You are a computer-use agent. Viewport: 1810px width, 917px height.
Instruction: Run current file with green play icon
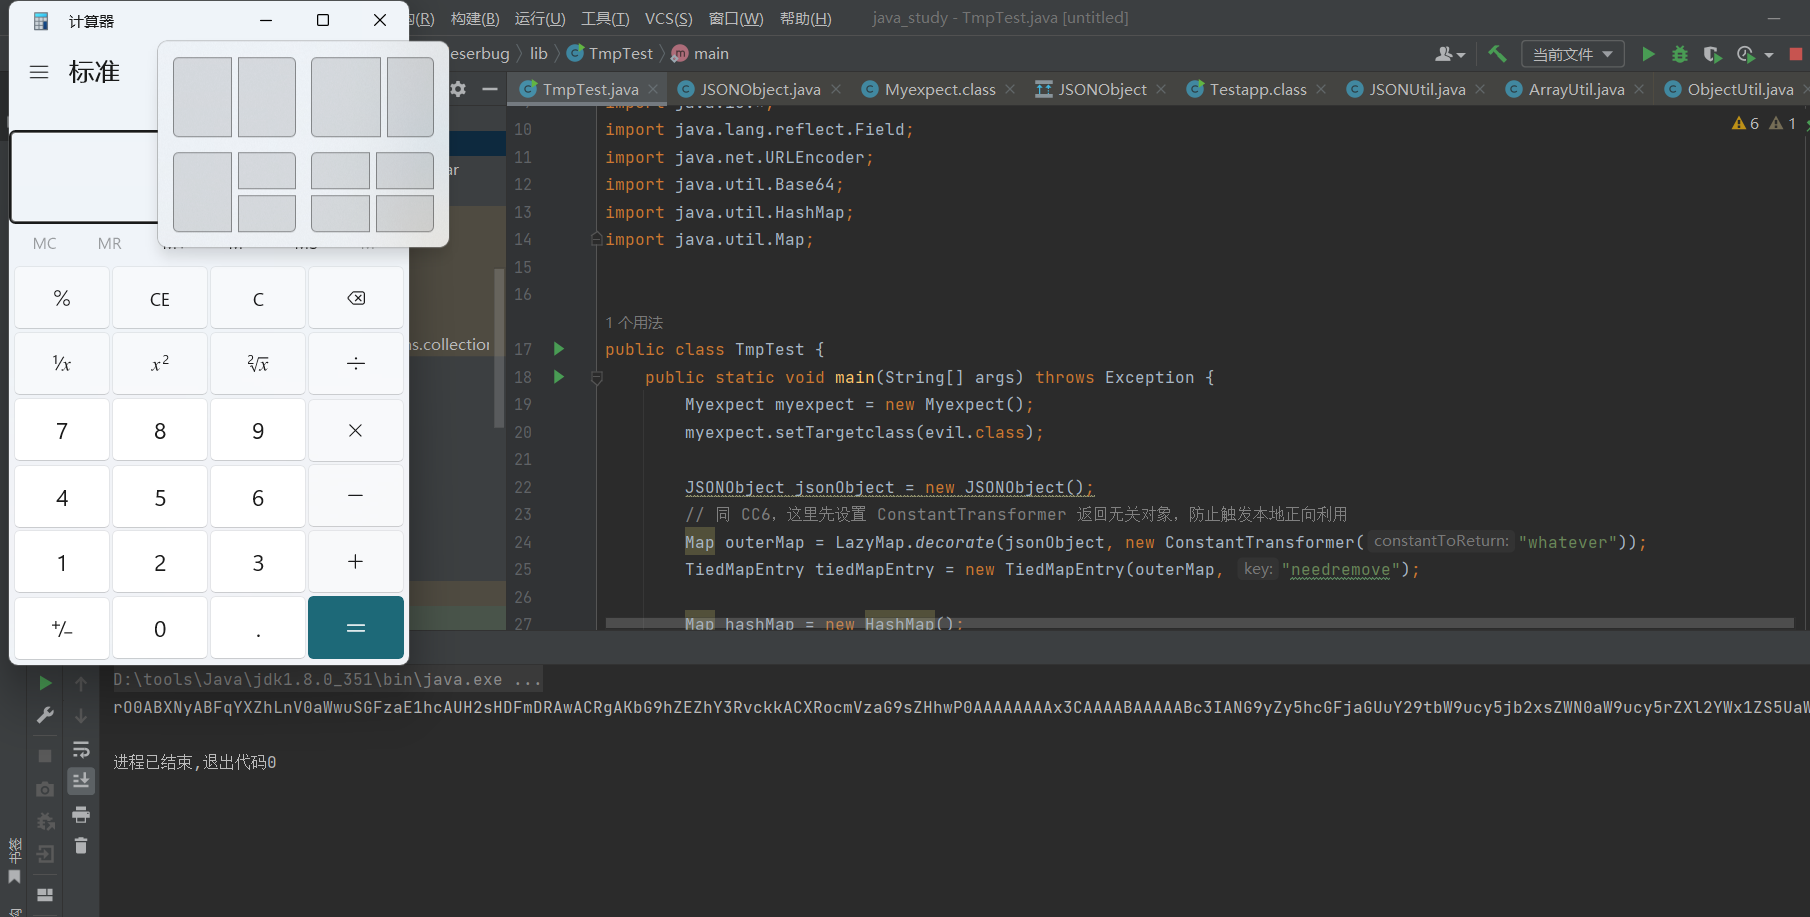[1649, 54]
